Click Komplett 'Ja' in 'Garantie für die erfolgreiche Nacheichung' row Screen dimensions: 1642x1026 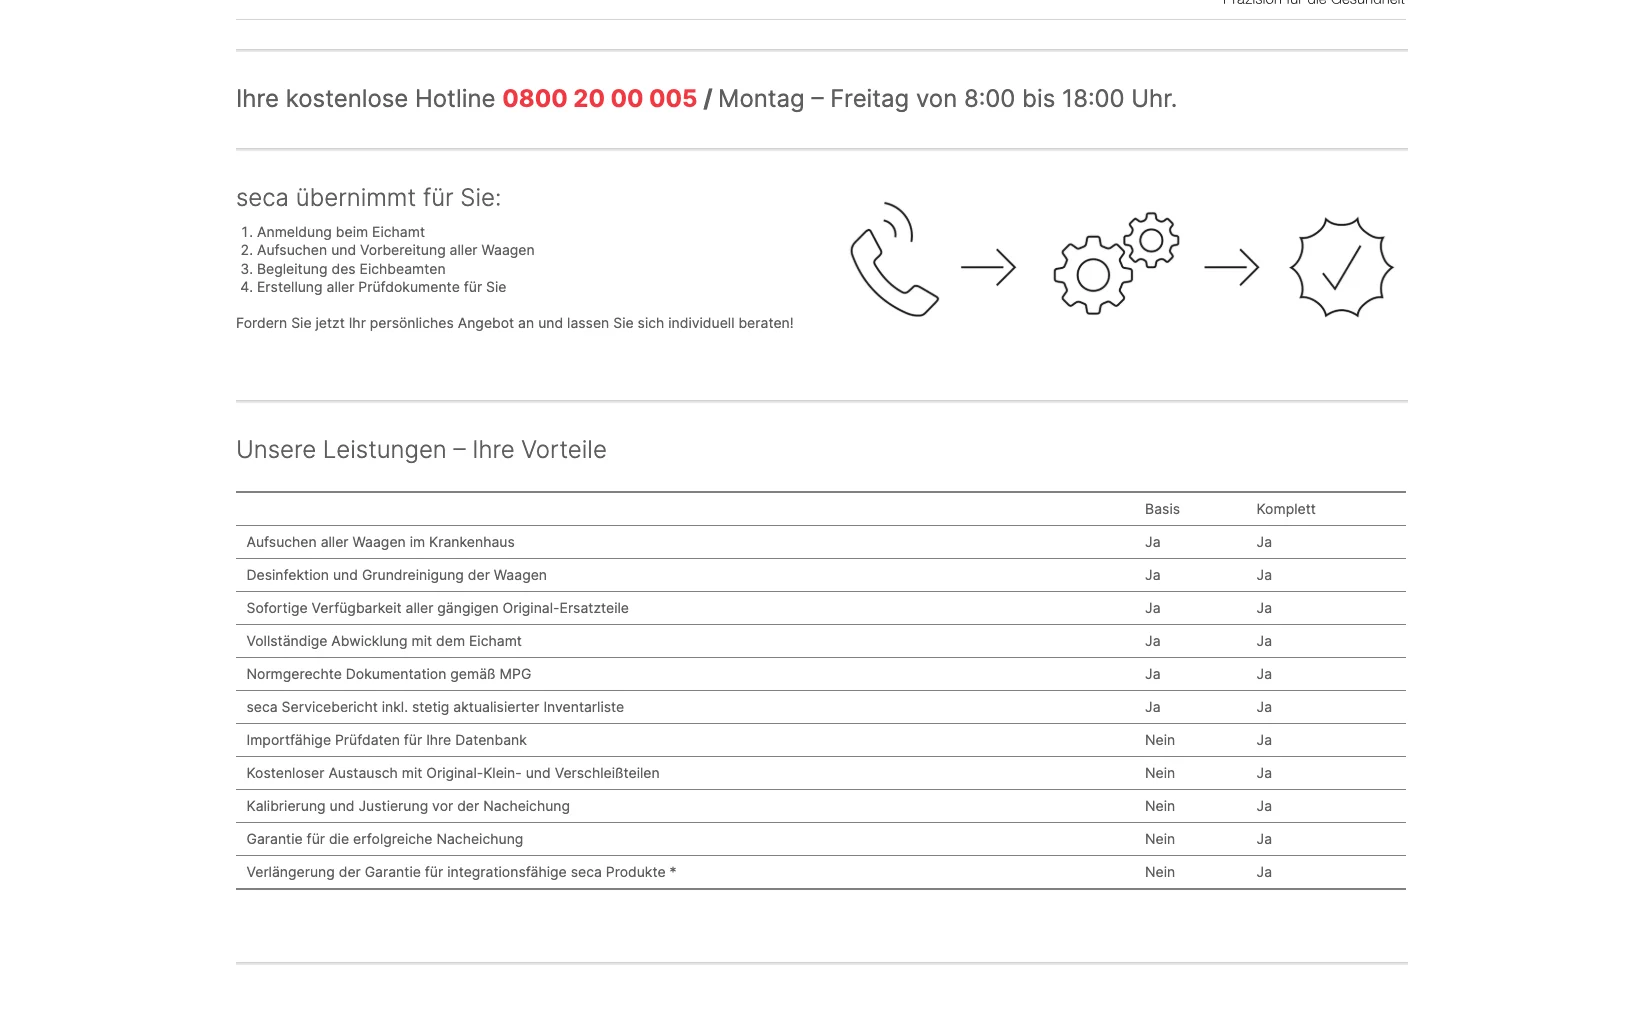[x=1264, y=839]
